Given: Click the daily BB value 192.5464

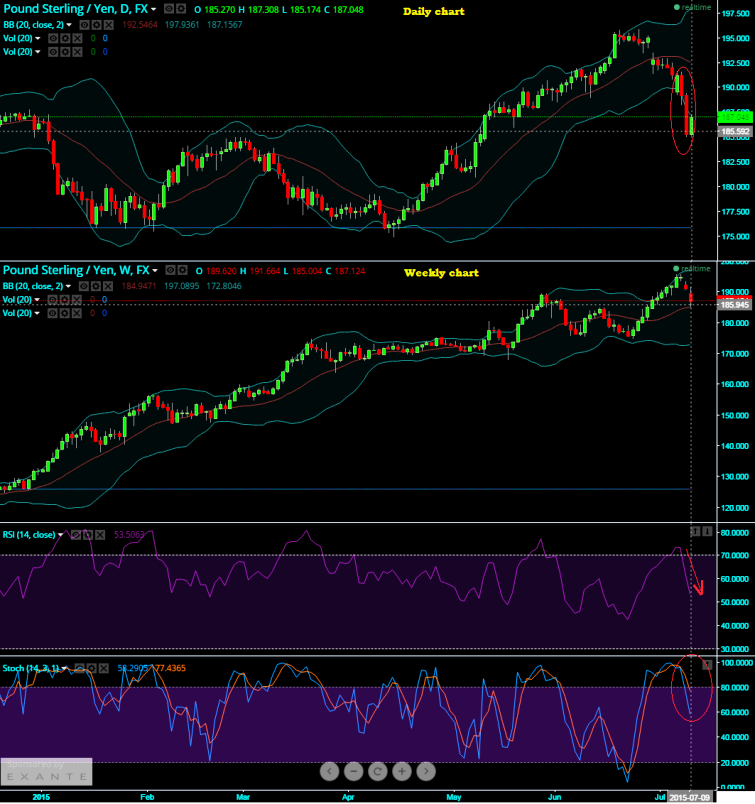Looking at the screenshot, I should [140, 25].
